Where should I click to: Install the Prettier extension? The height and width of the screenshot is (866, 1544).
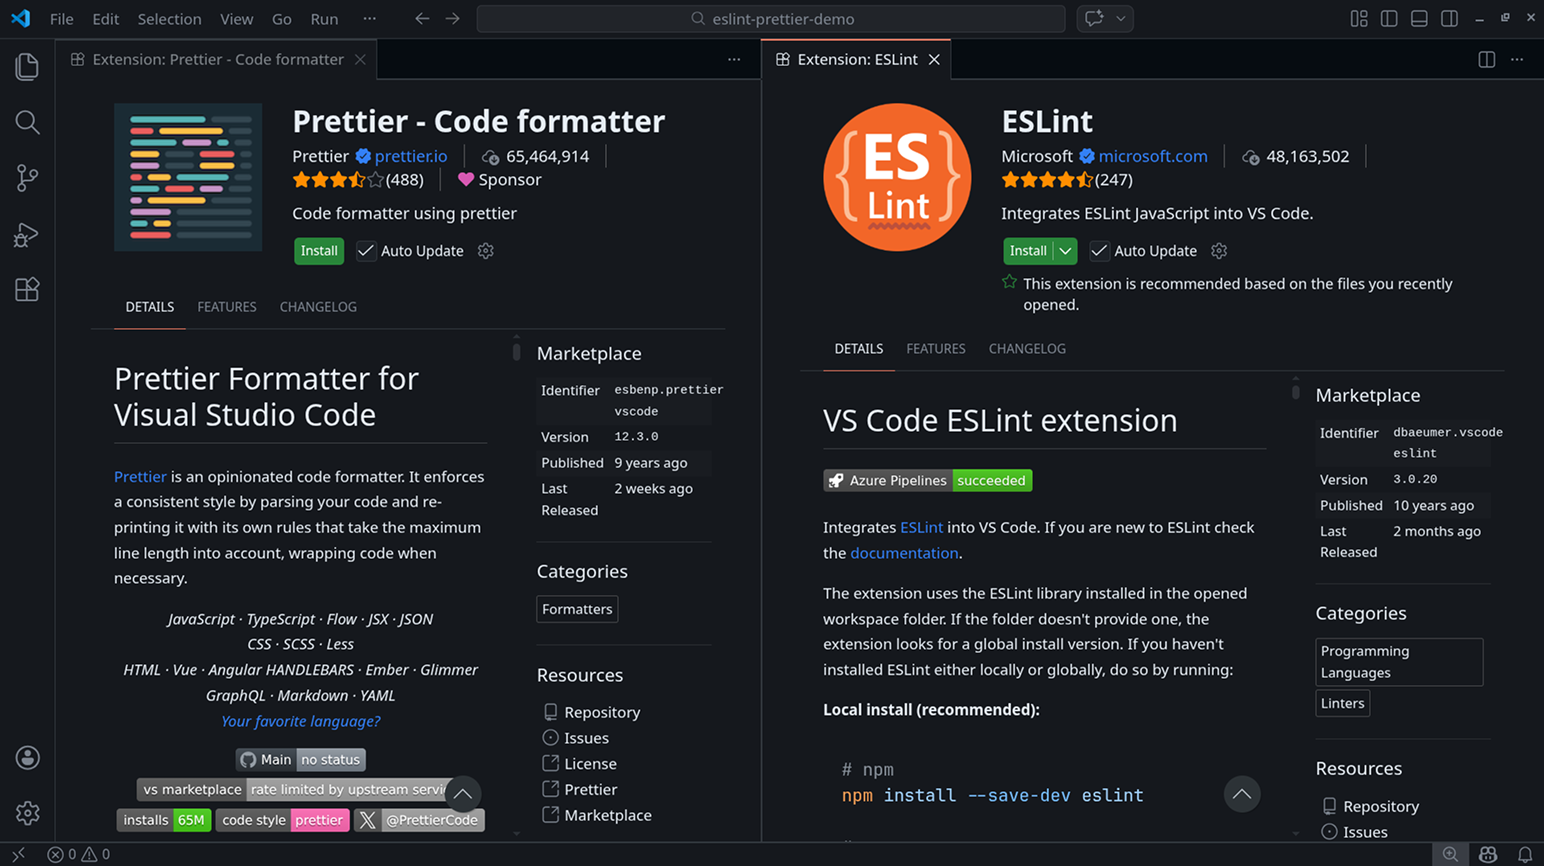[x=319, y=251]
